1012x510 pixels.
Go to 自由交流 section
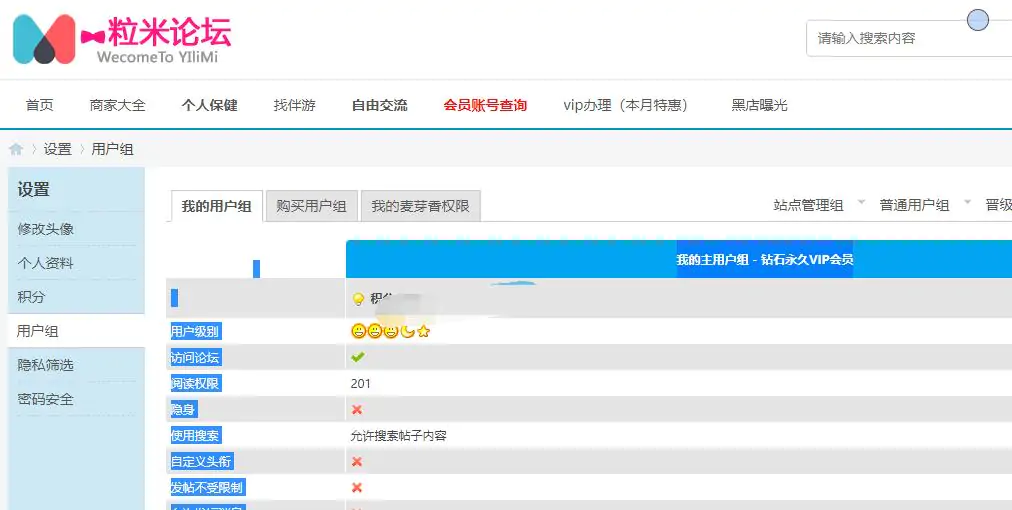click(380, 105)
